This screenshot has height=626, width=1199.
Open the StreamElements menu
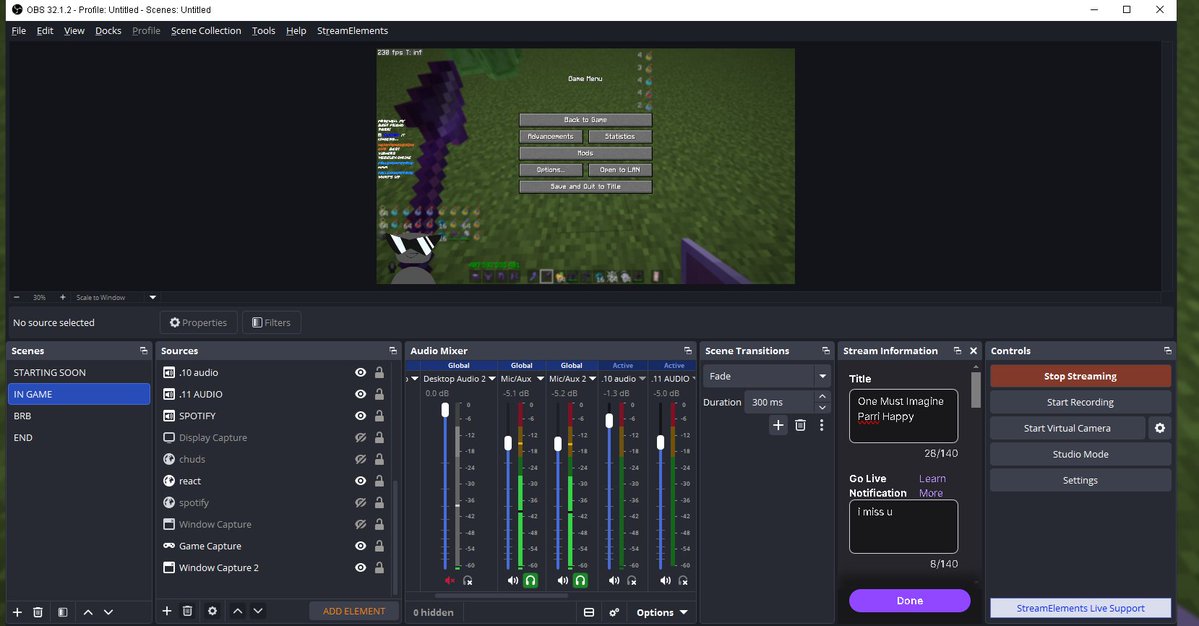(x=353, y=31)
